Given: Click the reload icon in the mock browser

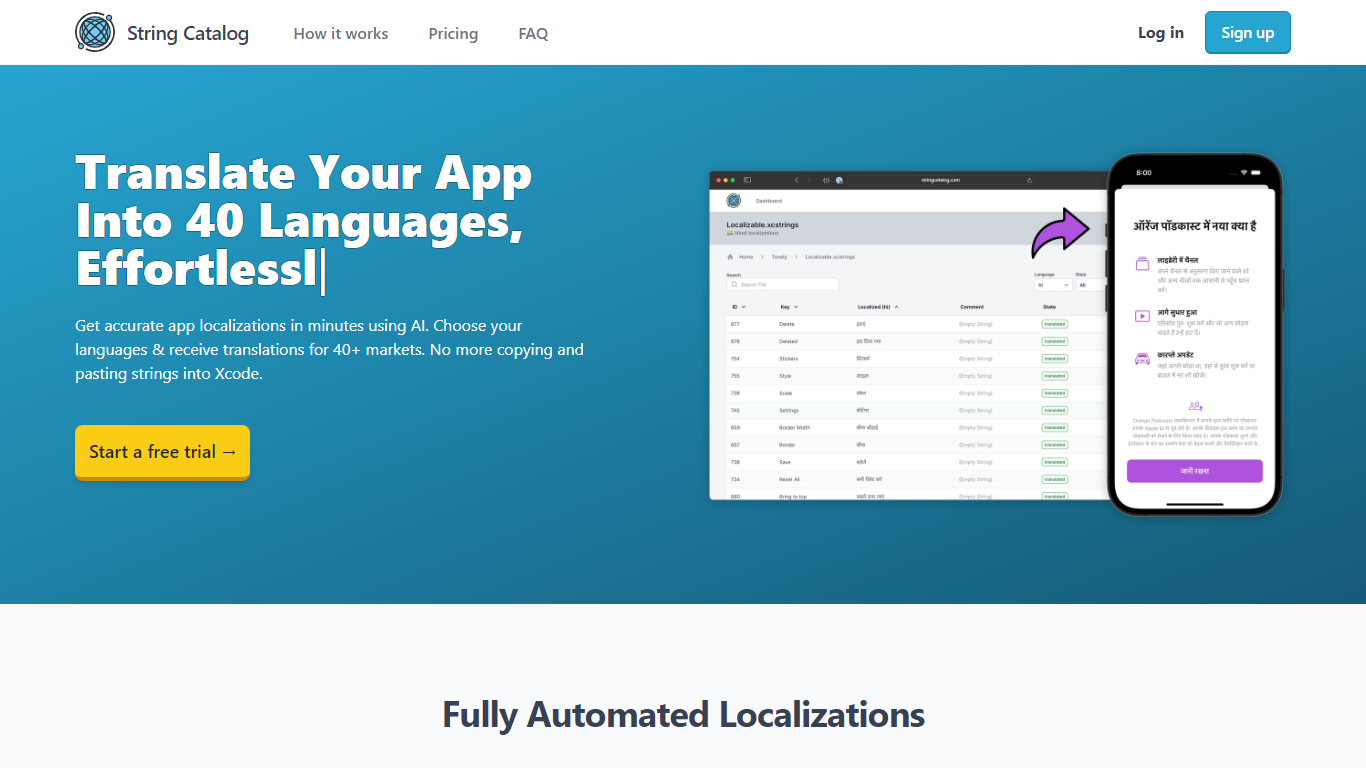Looking at the screenshot, I should [1029, 180].
